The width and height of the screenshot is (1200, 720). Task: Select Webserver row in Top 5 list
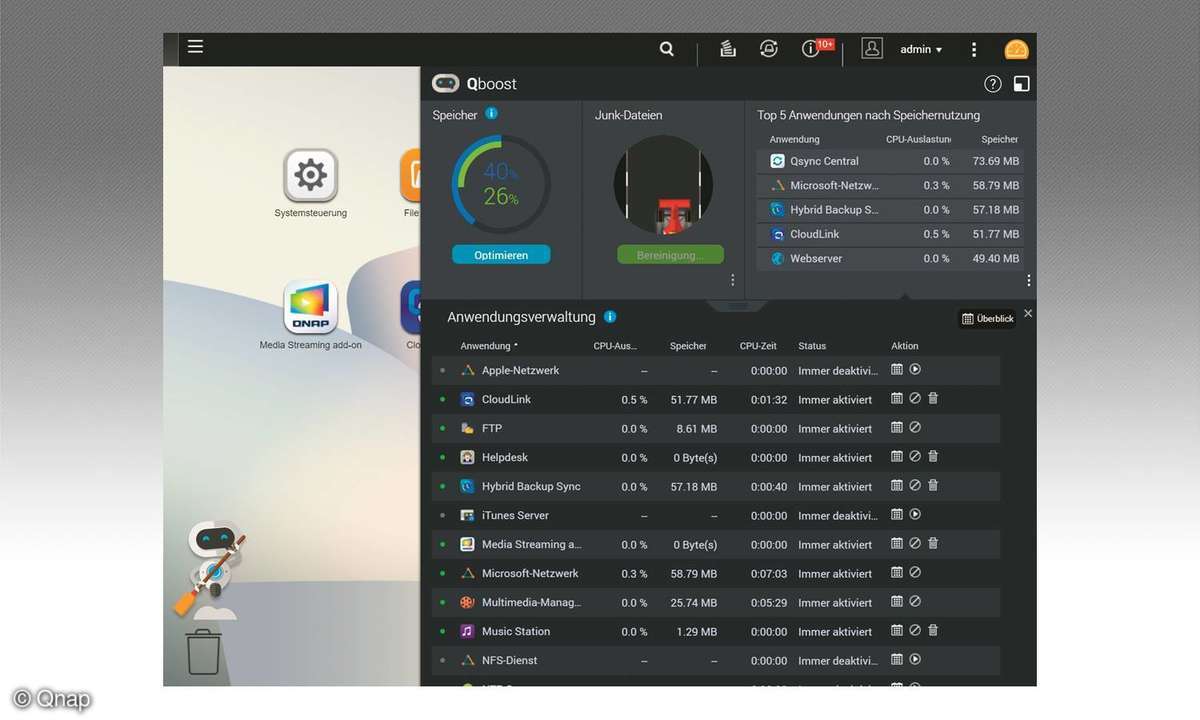pos(891,259)
